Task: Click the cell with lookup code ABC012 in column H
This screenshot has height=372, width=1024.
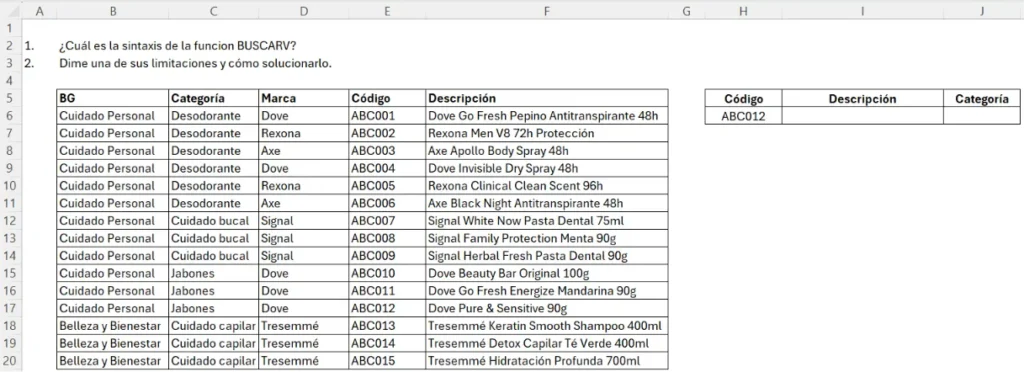Action: click(743, 116)
